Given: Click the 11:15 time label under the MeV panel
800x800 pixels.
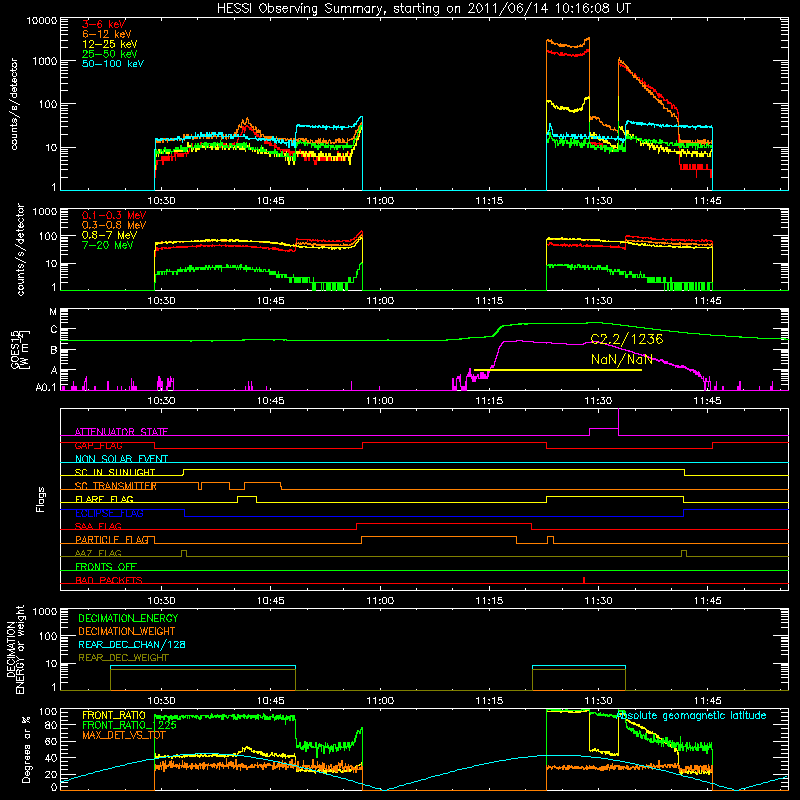Looking at the screenshot, I should (x=489, y=301).
